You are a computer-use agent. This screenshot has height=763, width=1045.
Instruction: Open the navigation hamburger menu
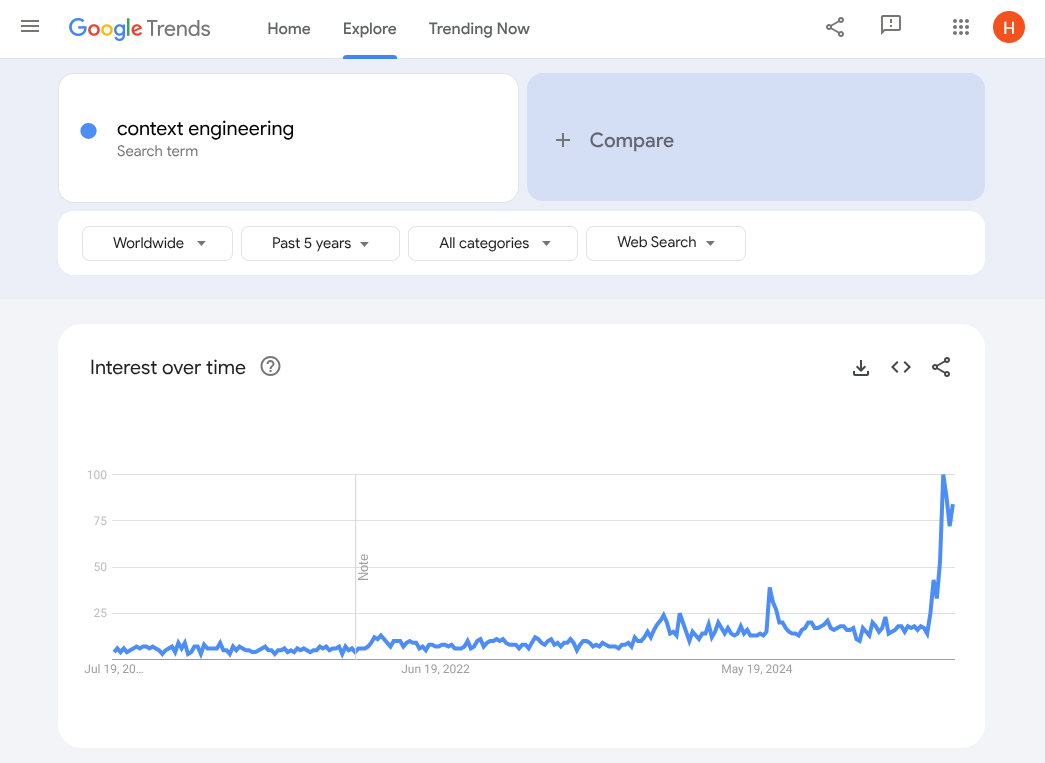click(29, 27)
